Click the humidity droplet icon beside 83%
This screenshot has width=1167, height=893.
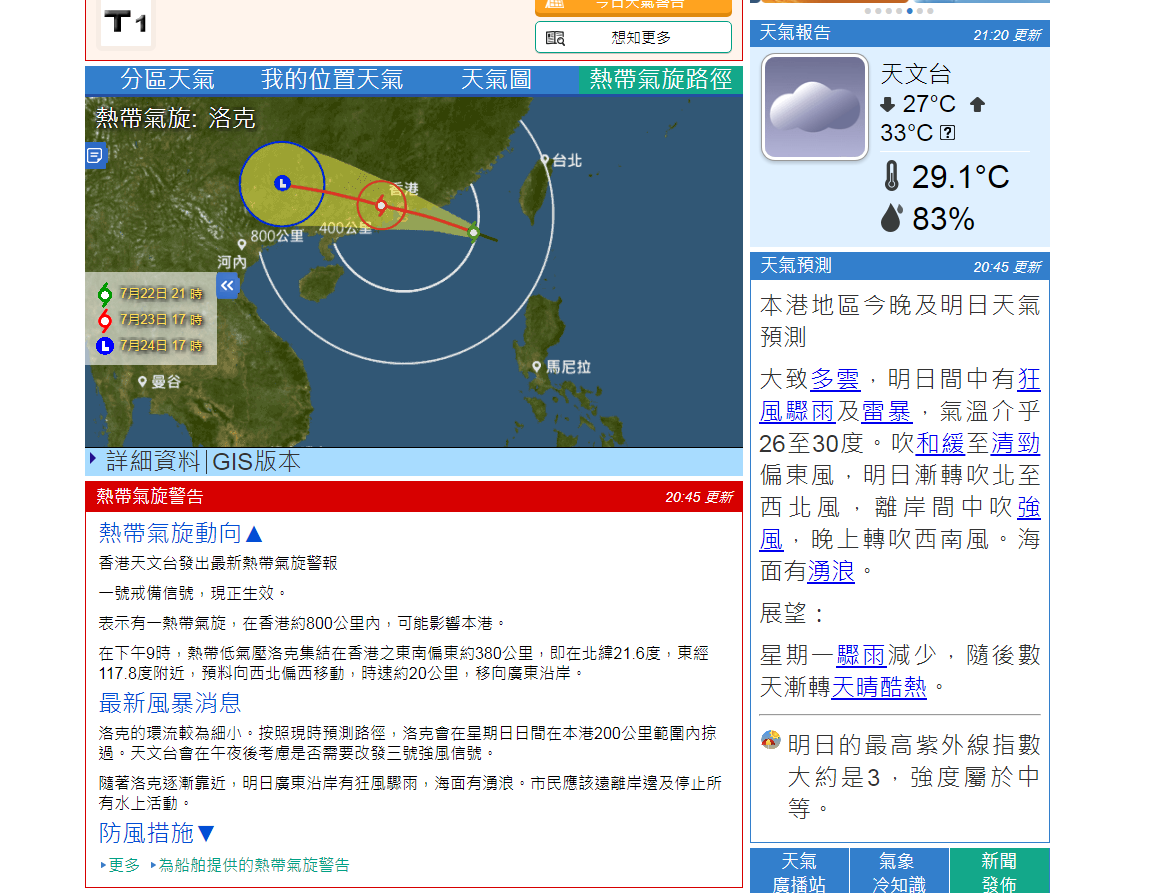click(x=891, y=218)
